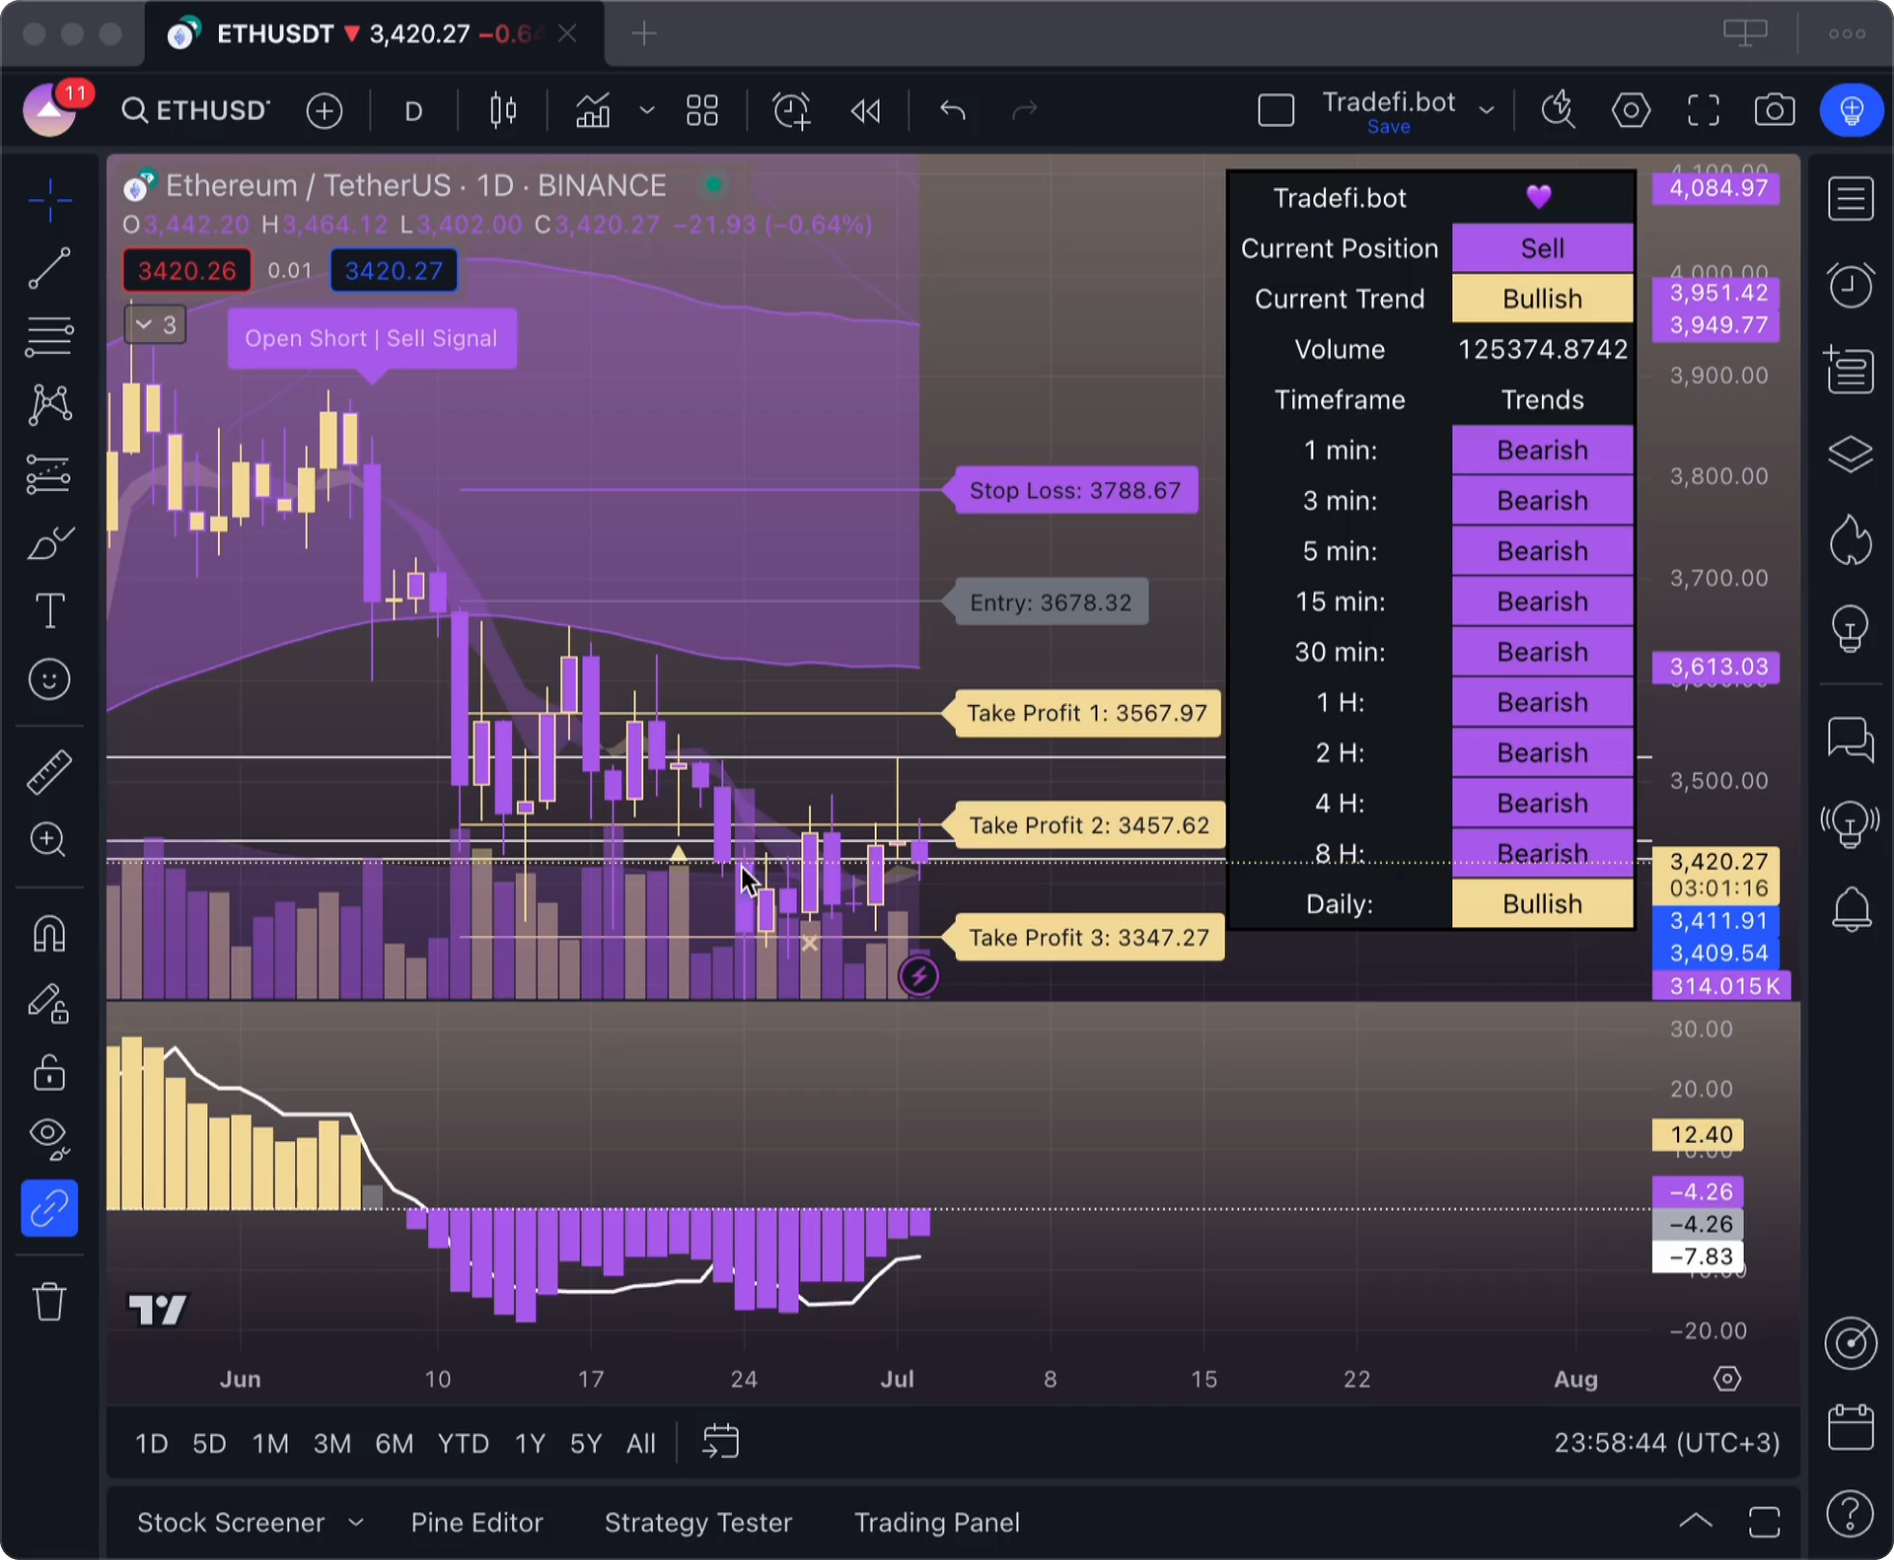The width and height of the screenshot is (1894, 1560).
Task: Open the object tree layers panel
Action: tap(1850, 455)
